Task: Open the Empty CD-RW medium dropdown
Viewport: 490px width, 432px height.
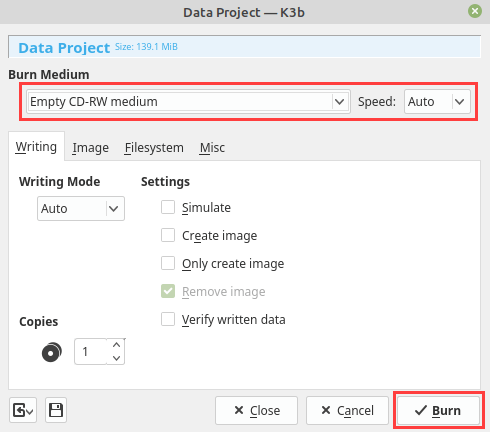Action: [188, 101]
